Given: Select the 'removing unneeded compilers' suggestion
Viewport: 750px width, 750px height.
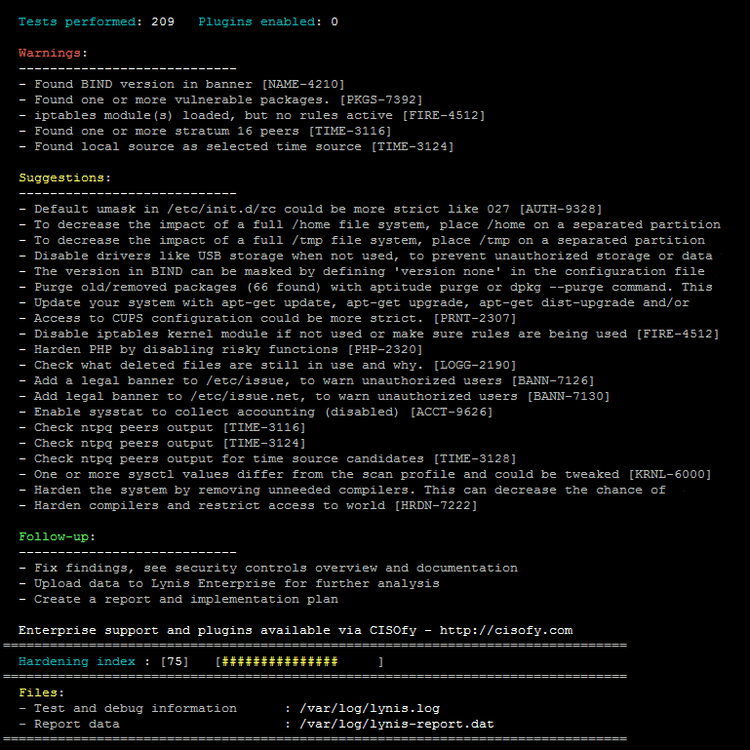Looking at the screenshot, I should click(342, 490).
